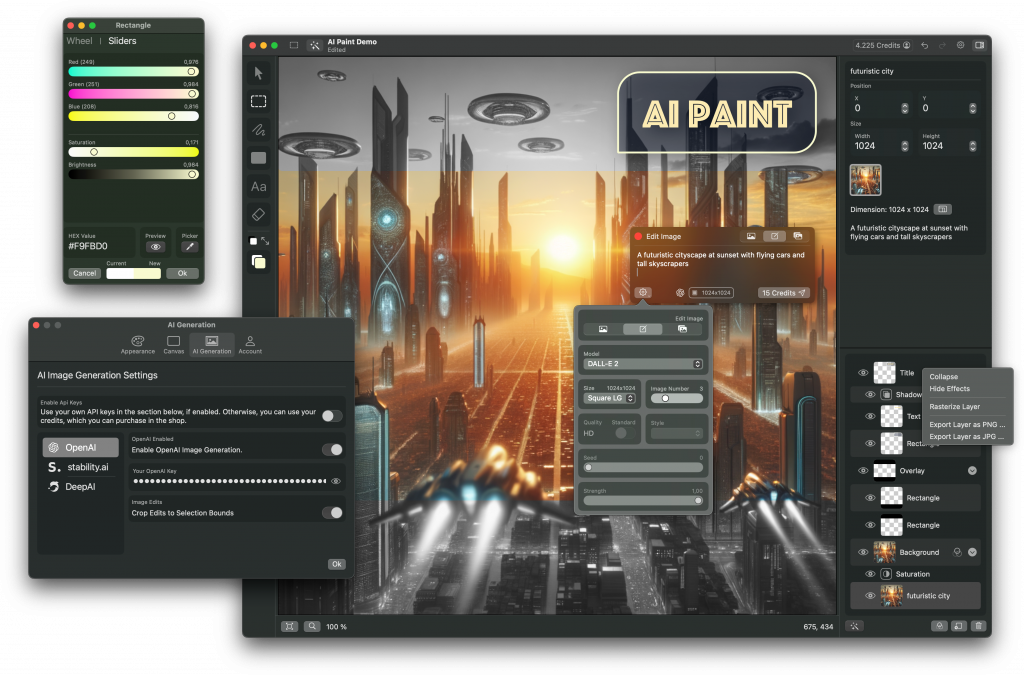
Task: Choose the Text tool (Aa)
Action: [x=259, y=187]
